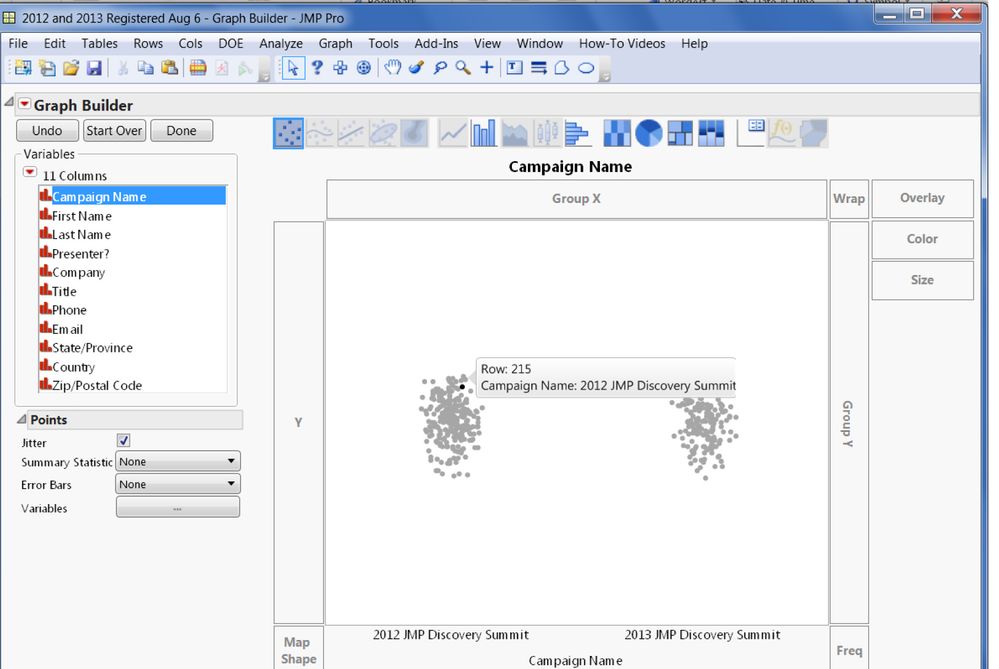The image size is (999, 669).
Task: Open the Tables menu
Action: (x=99, y=43)
